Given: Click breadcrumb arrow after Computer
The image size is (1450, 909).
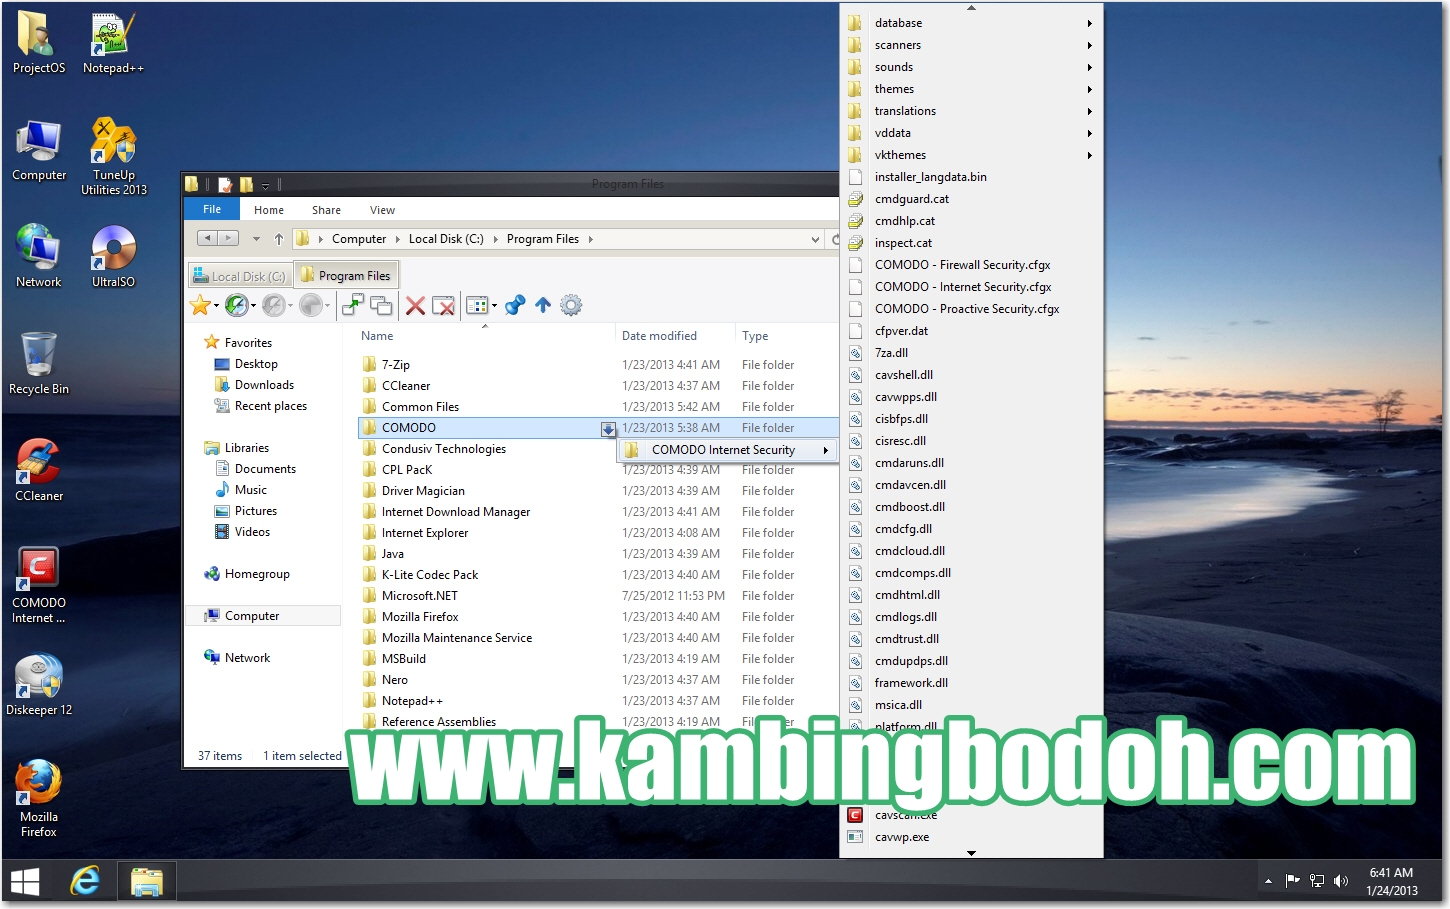Looking at the screenshot, I should tap(397, 239).
